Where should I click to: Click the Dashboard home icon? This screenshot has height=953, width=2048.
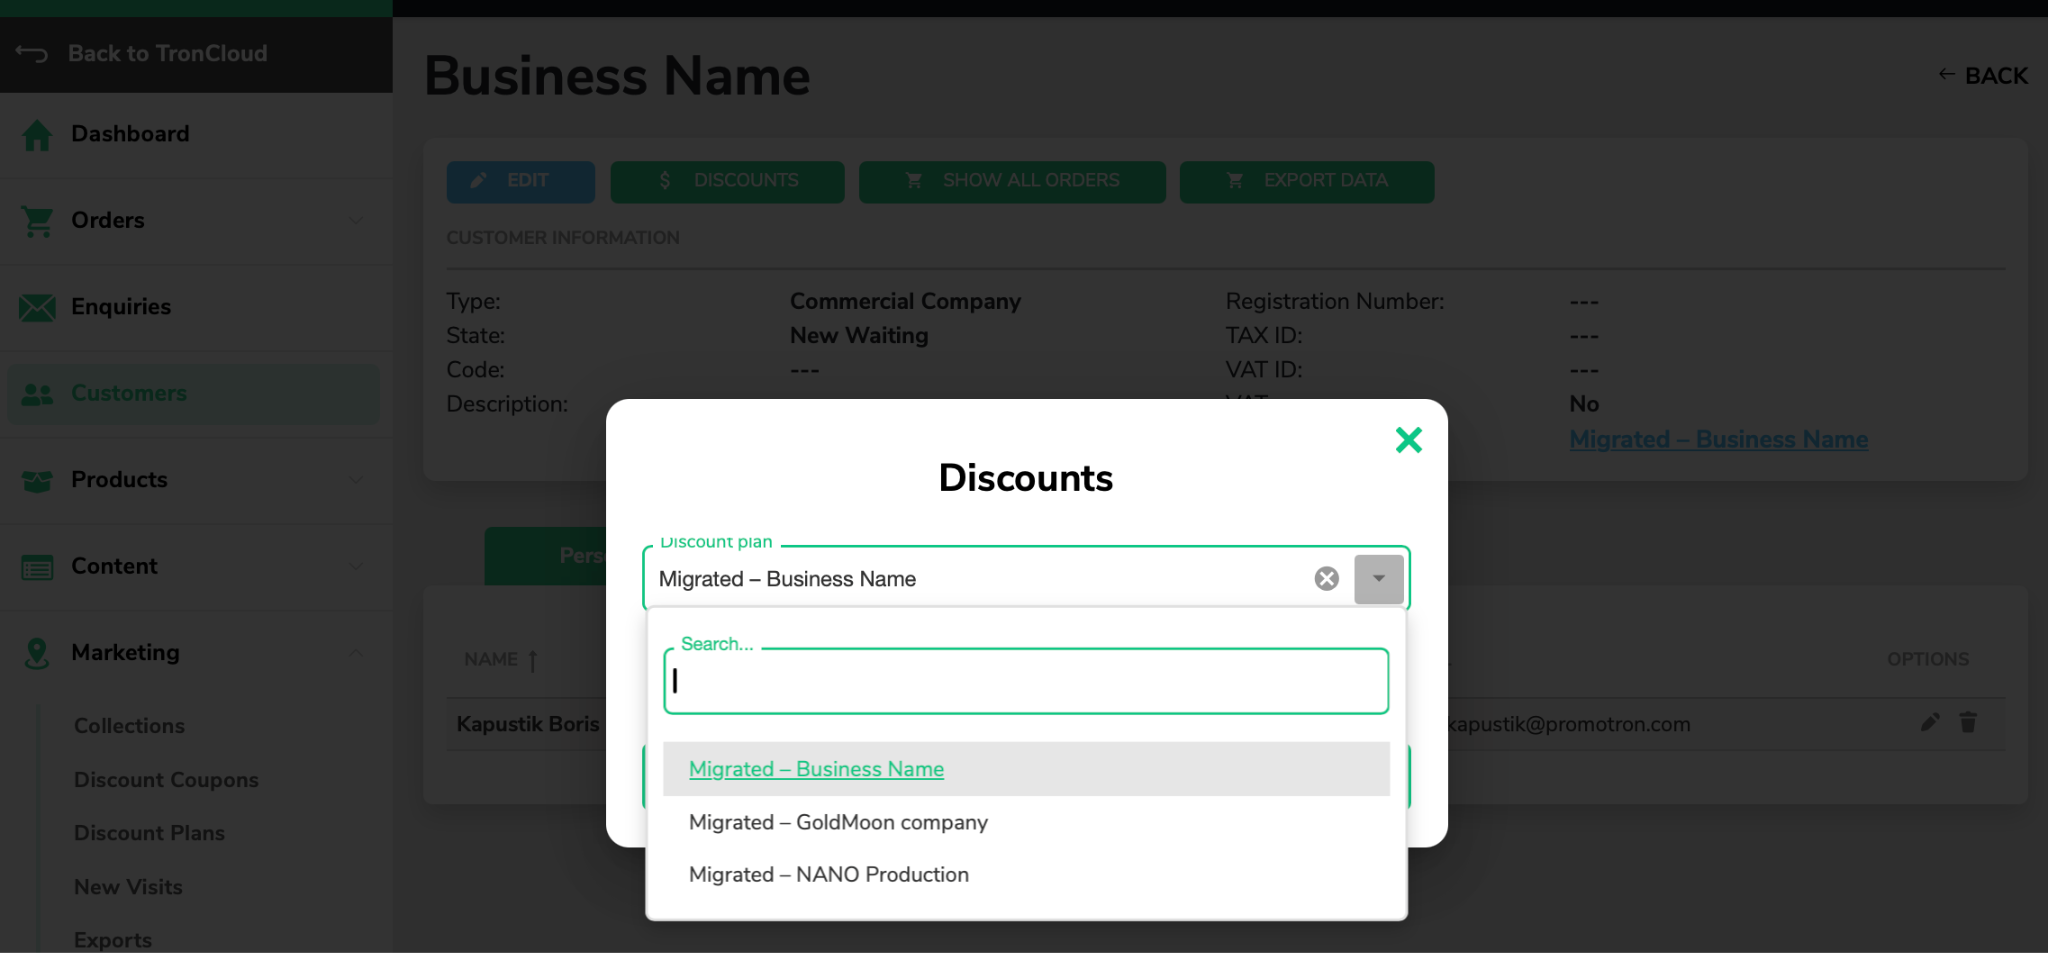(37, 135)
